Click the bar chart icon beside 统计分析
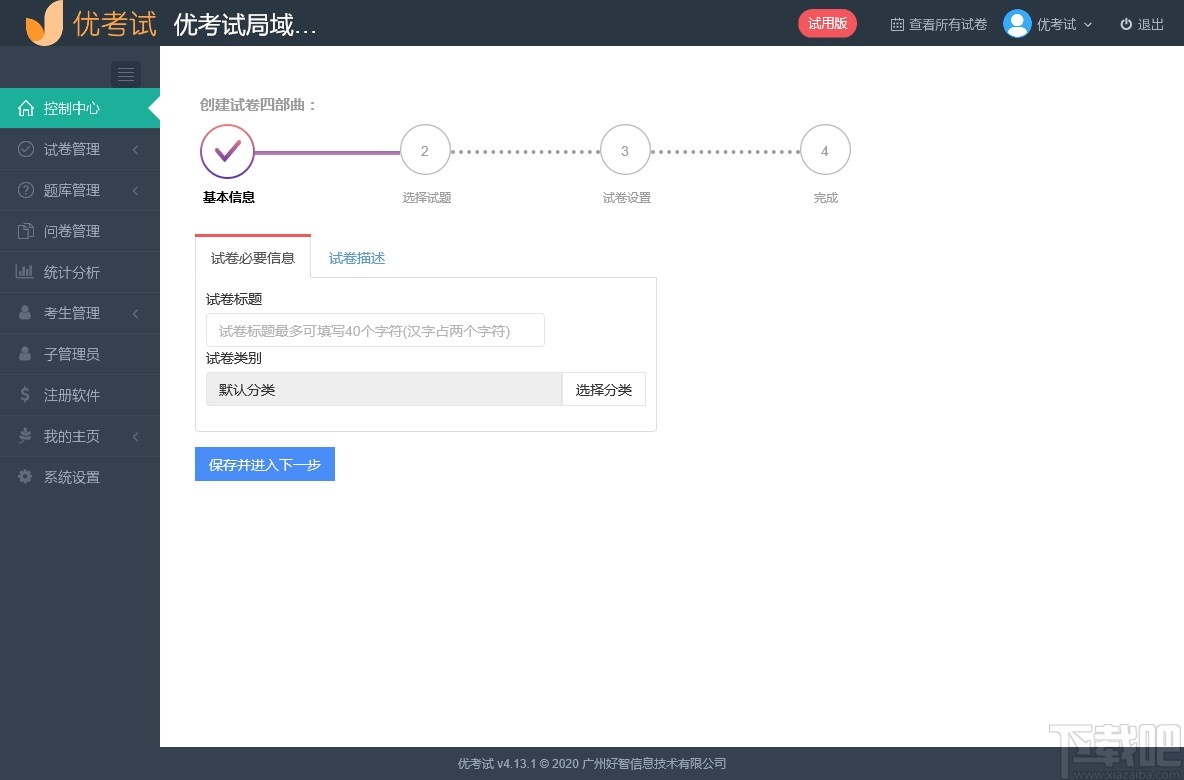The width and height of the screenshot is (1184, 780). click(25, 271)
